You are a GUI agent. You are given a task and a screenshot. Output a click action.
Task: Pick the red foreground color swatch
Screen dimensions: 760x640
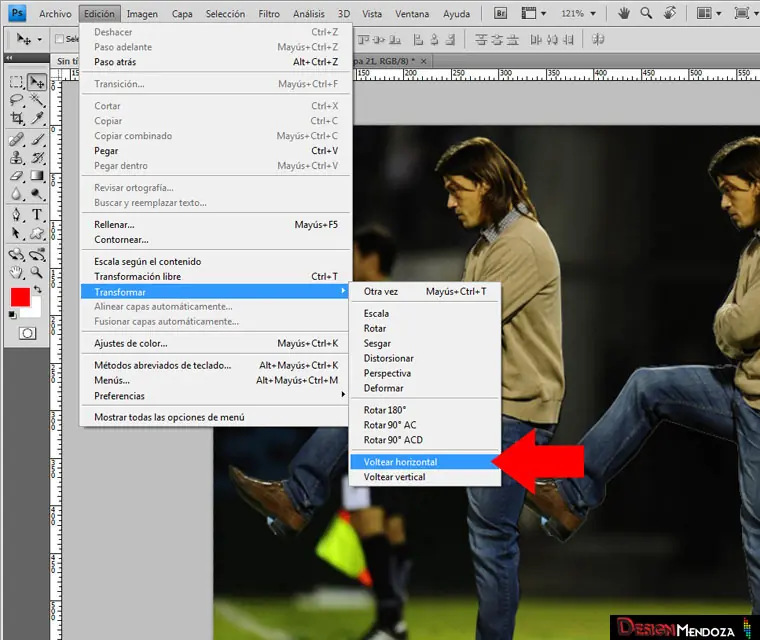[19, 297]
